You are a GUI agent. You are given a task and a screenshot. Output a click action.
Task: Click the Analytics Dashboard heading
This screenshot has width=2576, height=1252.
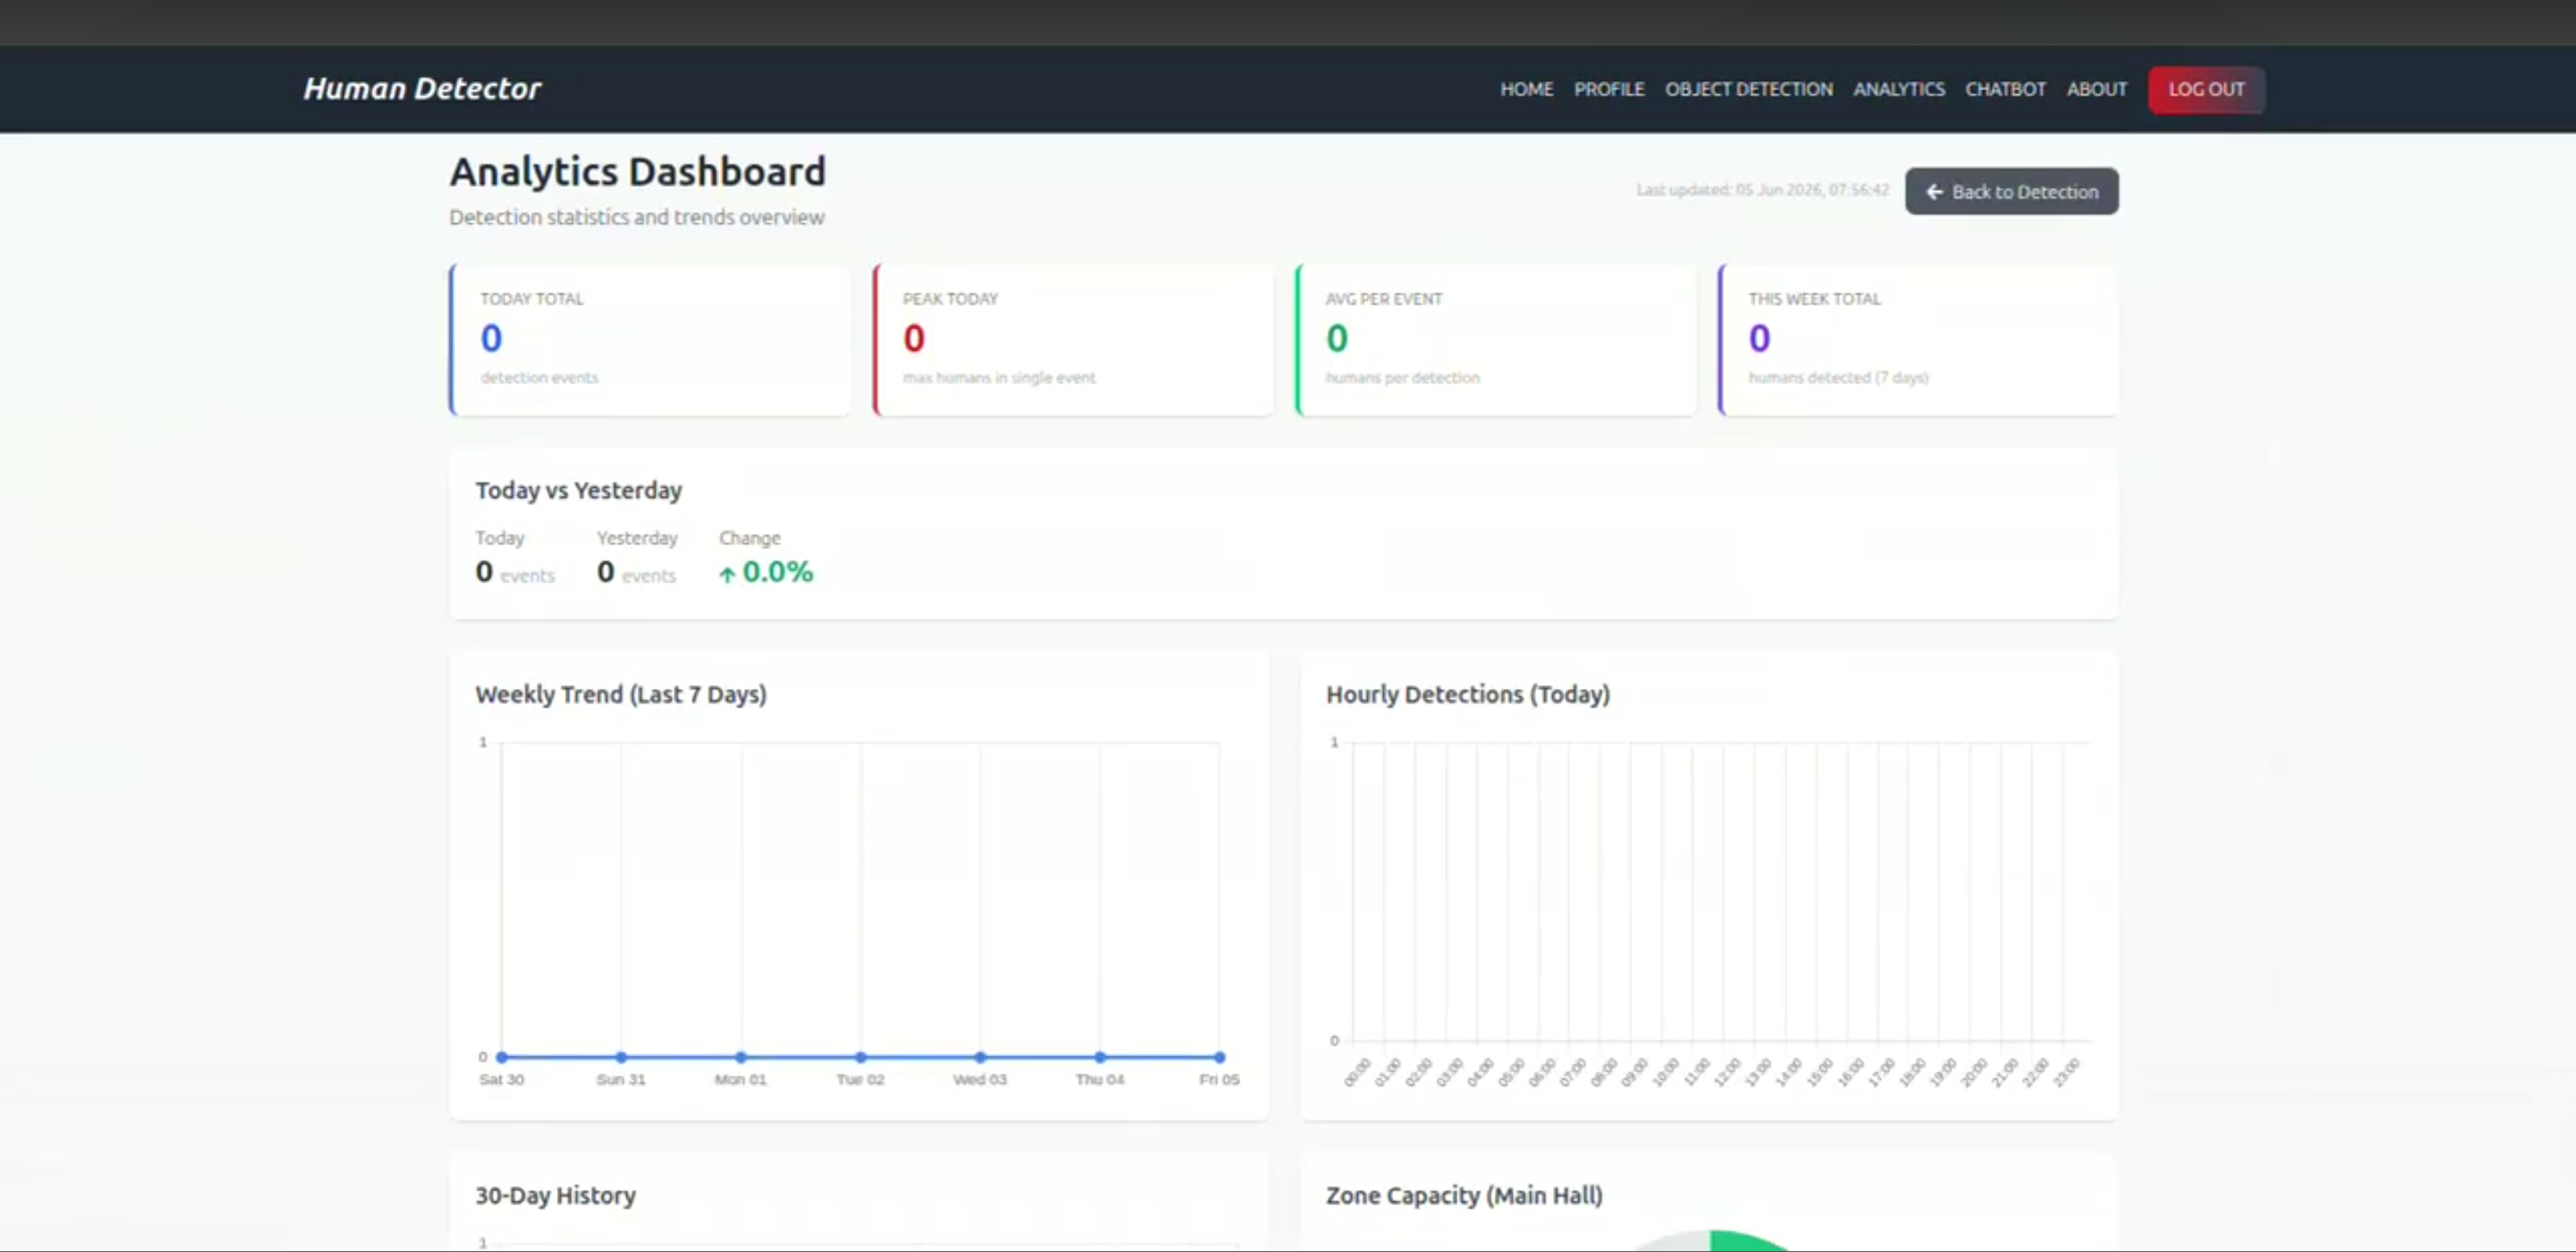click(637, 172)
